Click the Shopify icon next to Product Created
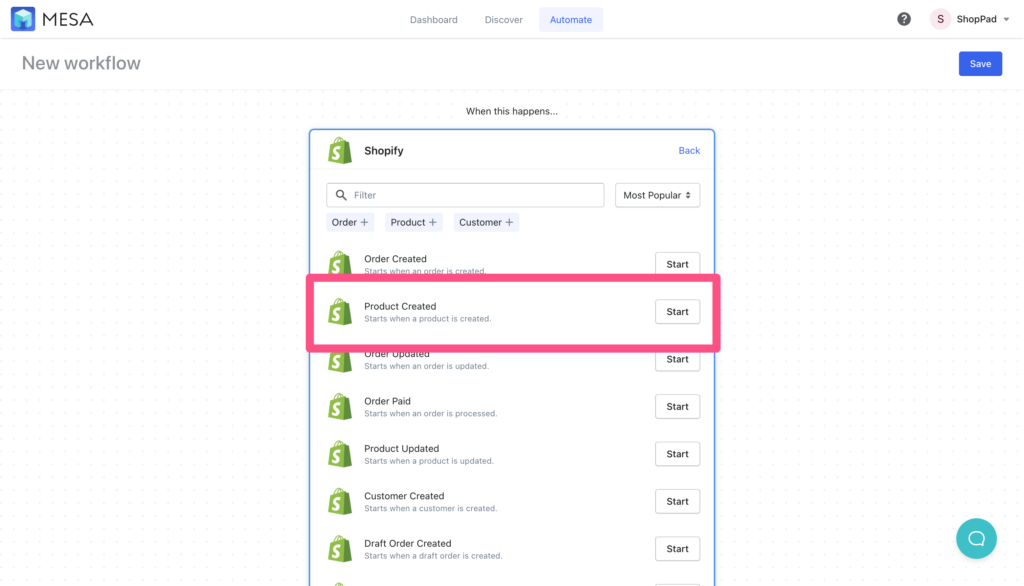 340,311
